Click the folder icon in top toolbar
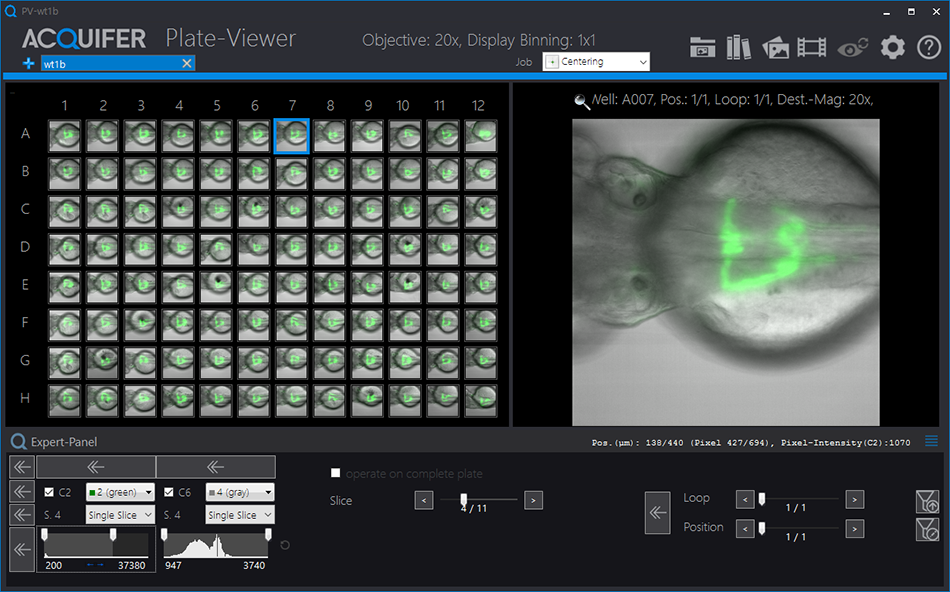The image size is (950, 592). (x=703, y=47)
